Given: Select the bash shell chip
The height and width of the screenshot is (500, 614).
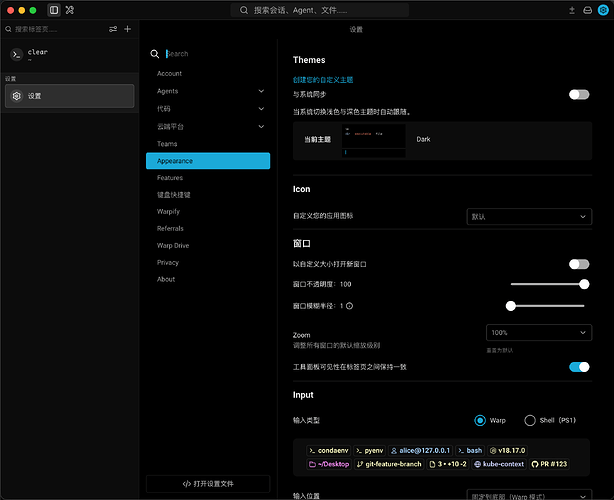Looking at the screenshot, I should [470, 451].
